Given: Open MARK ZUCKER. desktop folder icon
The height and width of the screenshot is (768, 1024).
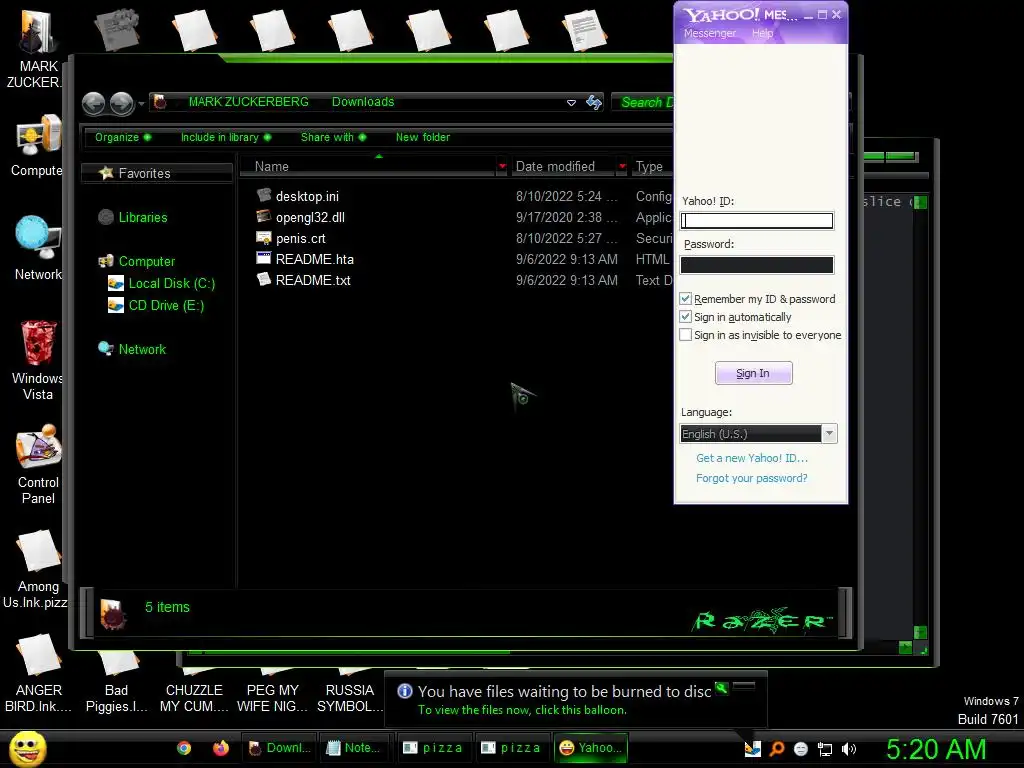Looking at the screenshot, I should pos(38,46).
